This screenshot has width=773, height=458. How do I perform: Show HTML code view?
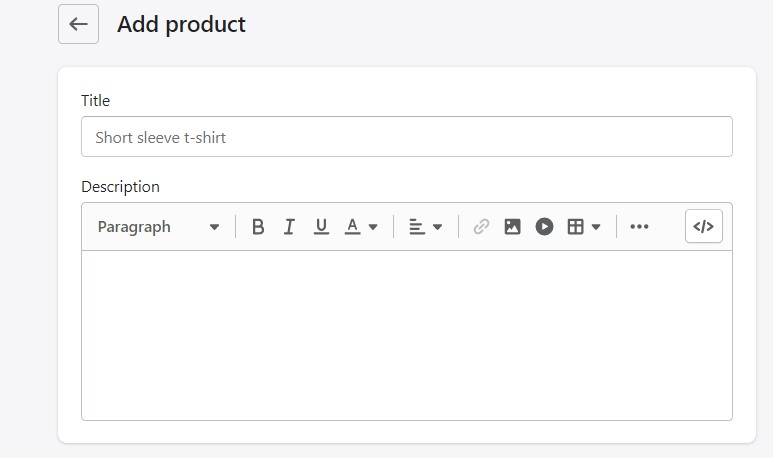(x=703, y=226)
